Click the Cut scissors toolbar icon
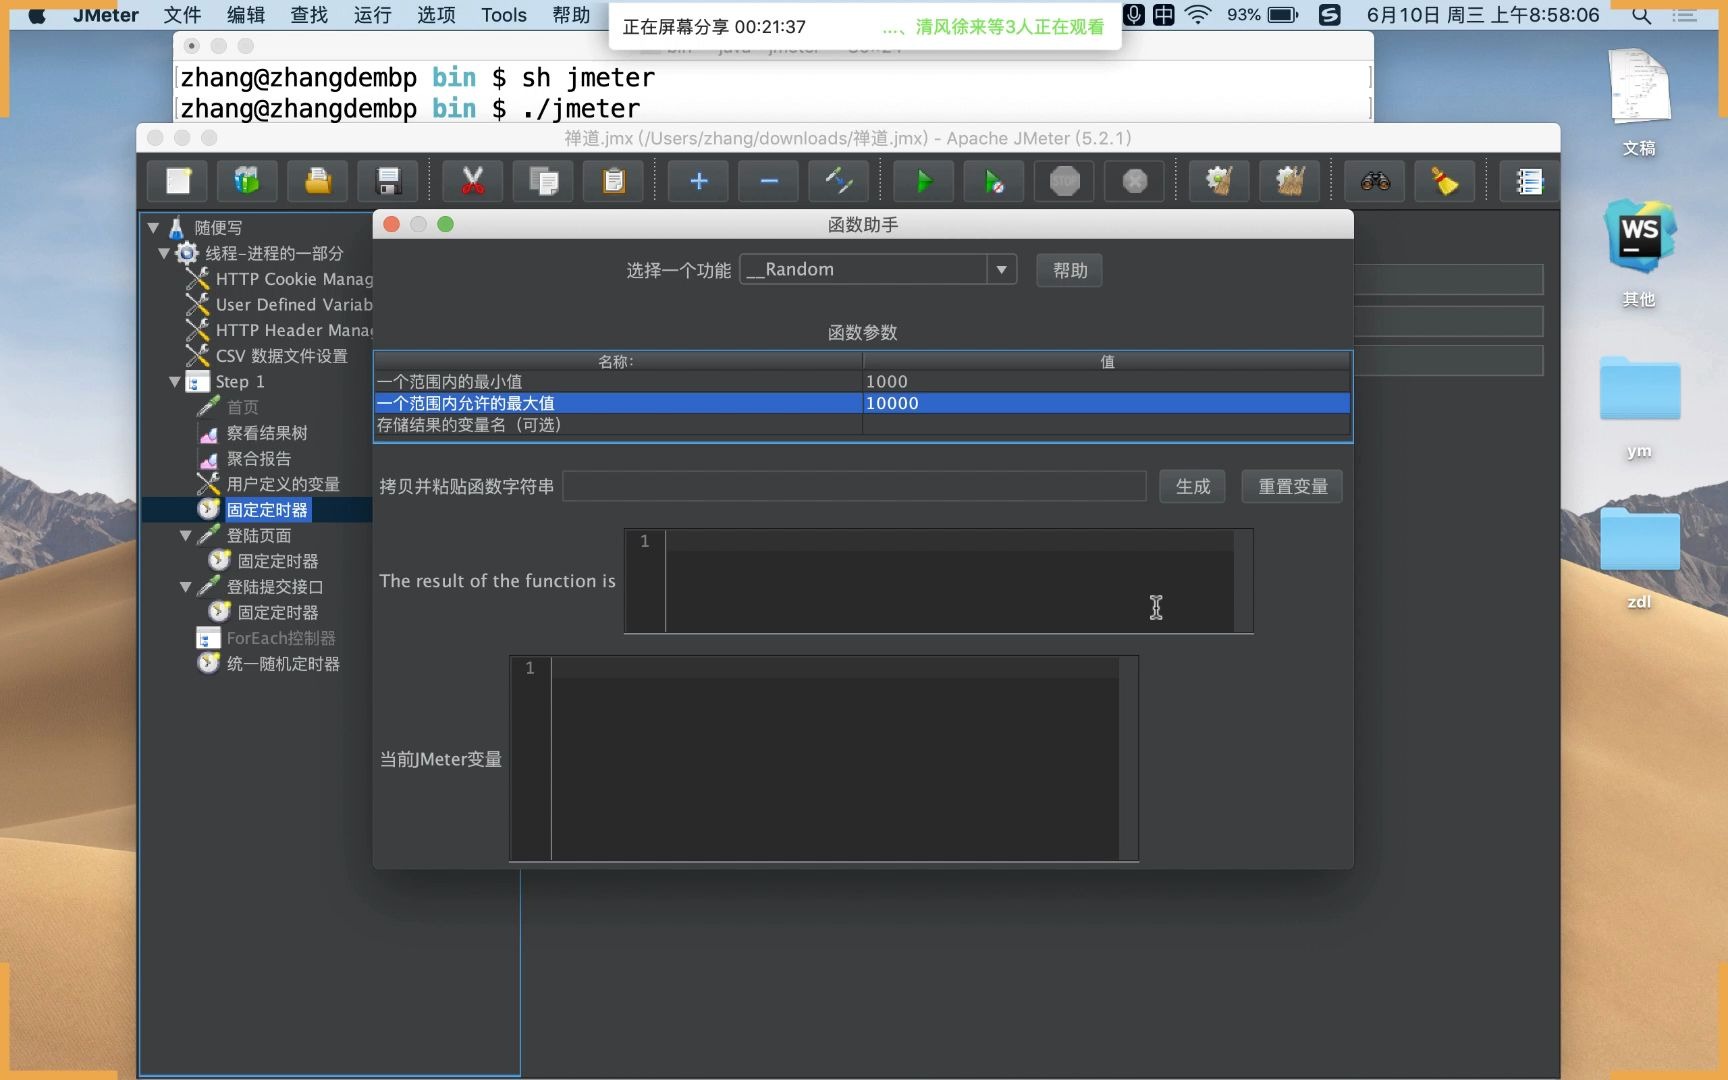1728x1080 pixels. click(473, 181)
